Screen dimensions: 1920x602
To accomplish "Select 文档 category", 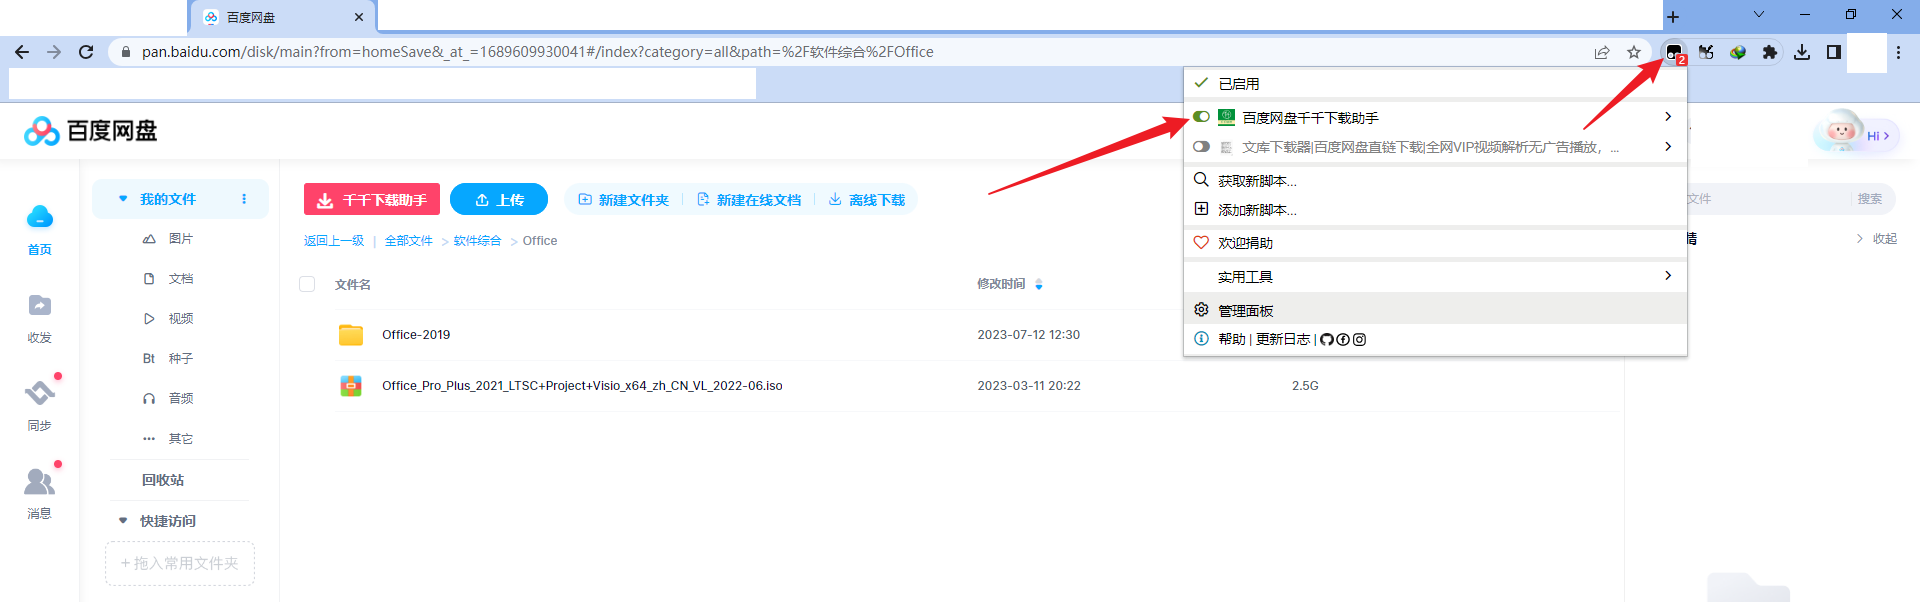I will click(180, 279).
